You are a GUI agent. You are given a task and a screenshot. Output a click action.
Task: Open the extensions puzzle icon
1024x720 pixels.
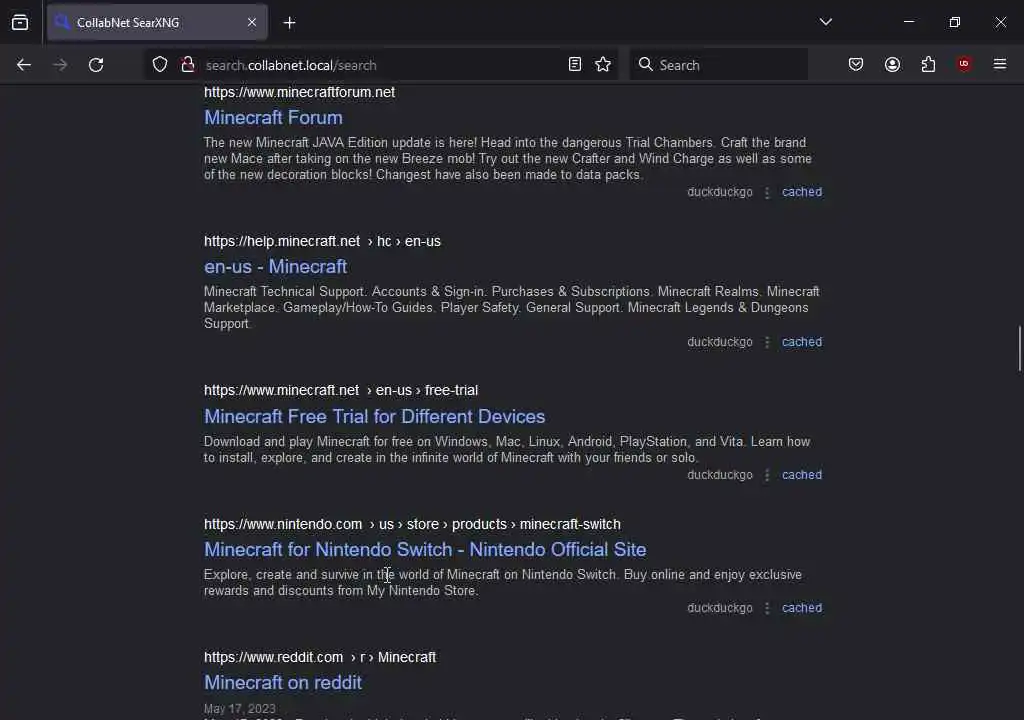[928, 65]
